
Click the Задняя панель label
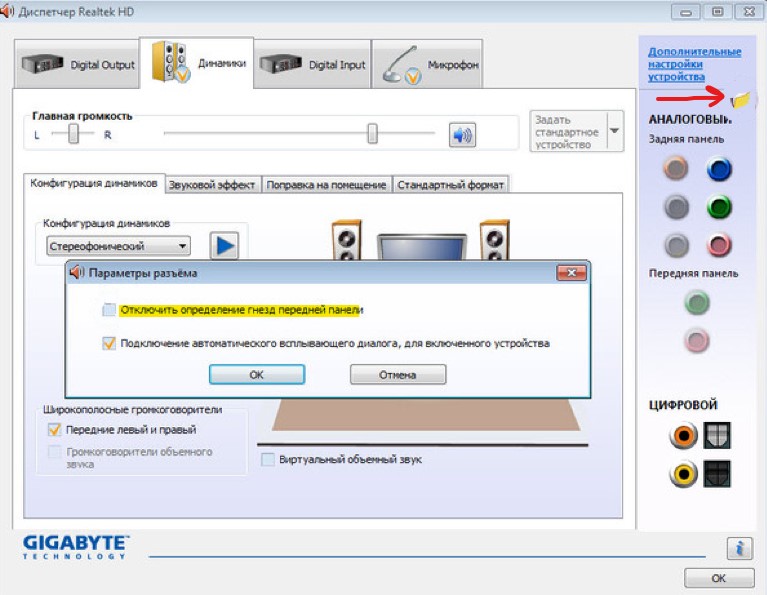[x=686, y=139]
